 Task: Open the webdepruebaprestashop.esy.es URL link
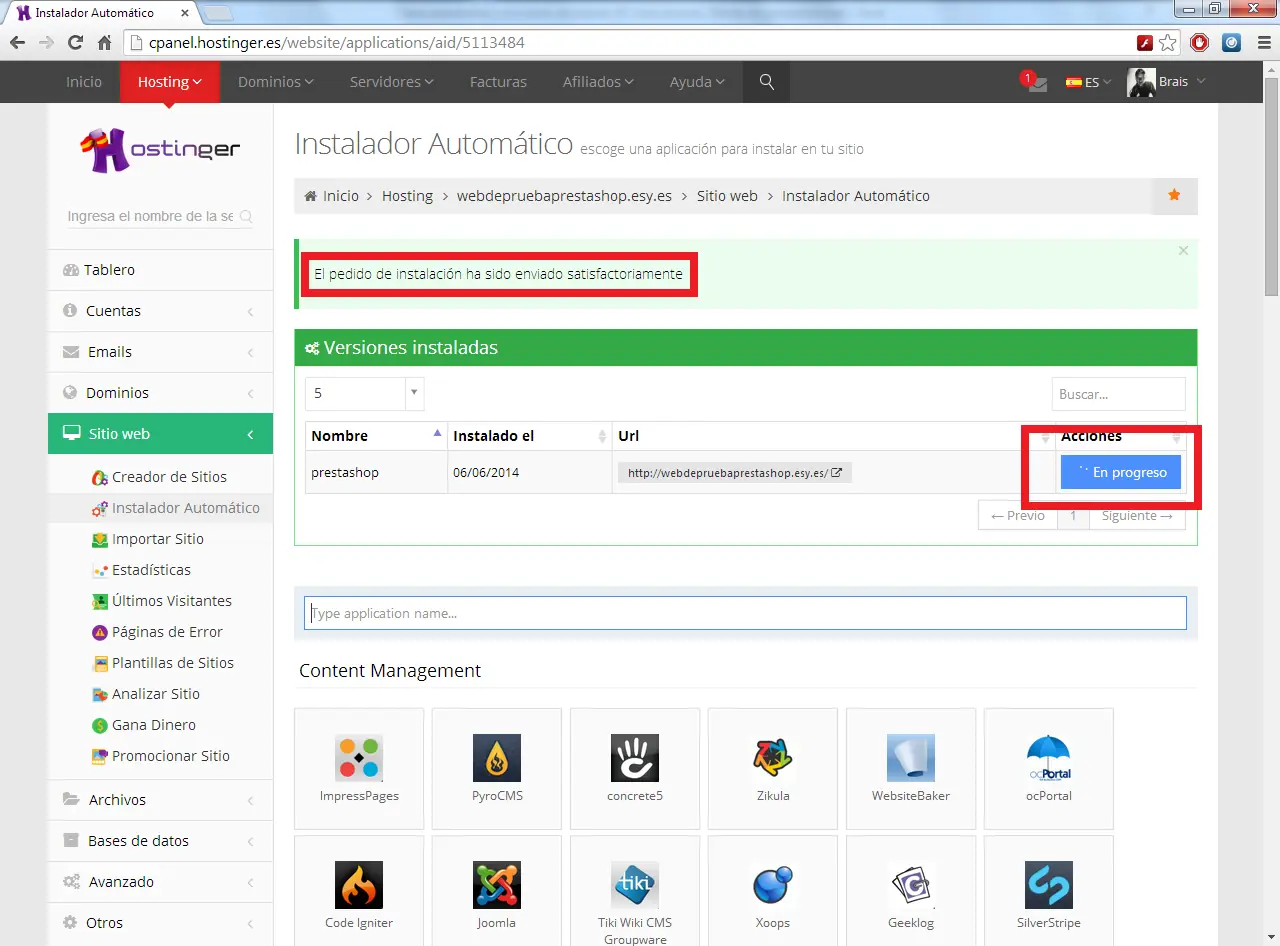(734, 473)
